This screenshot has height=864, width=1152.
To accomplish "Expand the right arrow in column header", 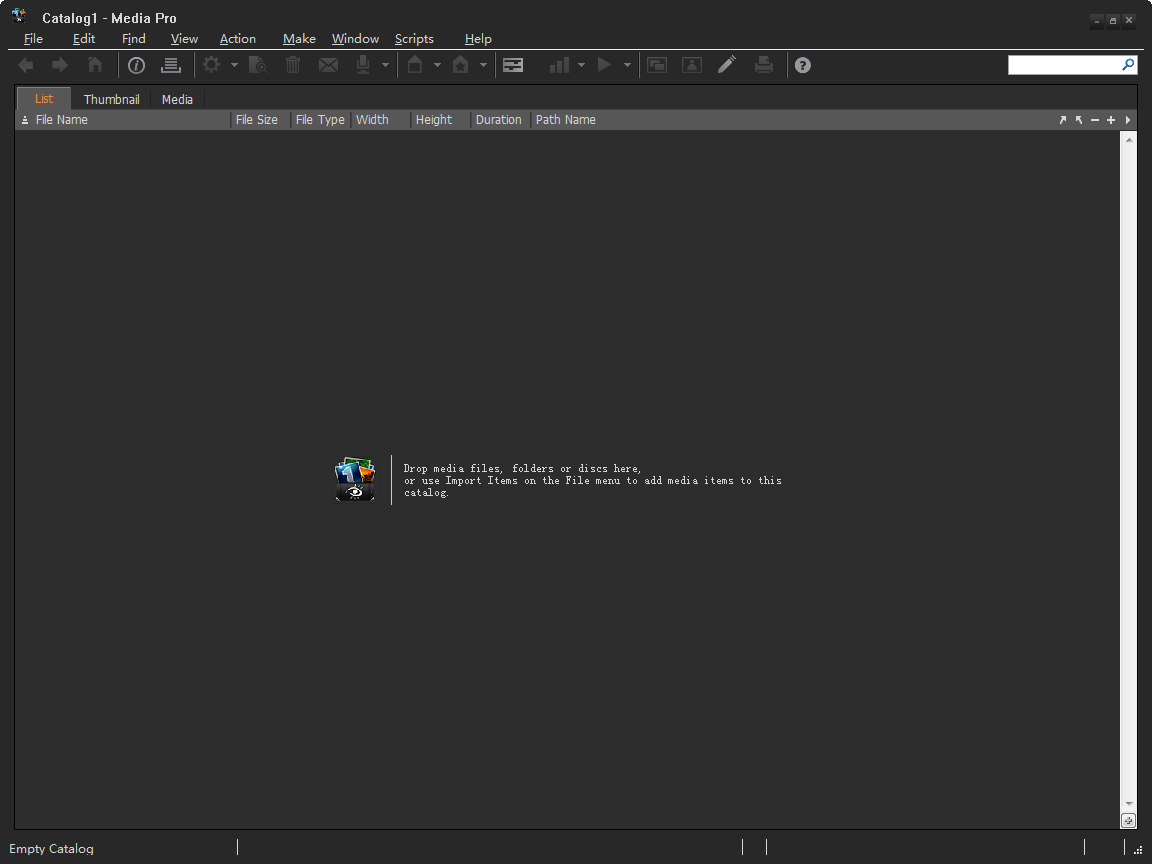I will point(1128,120).
